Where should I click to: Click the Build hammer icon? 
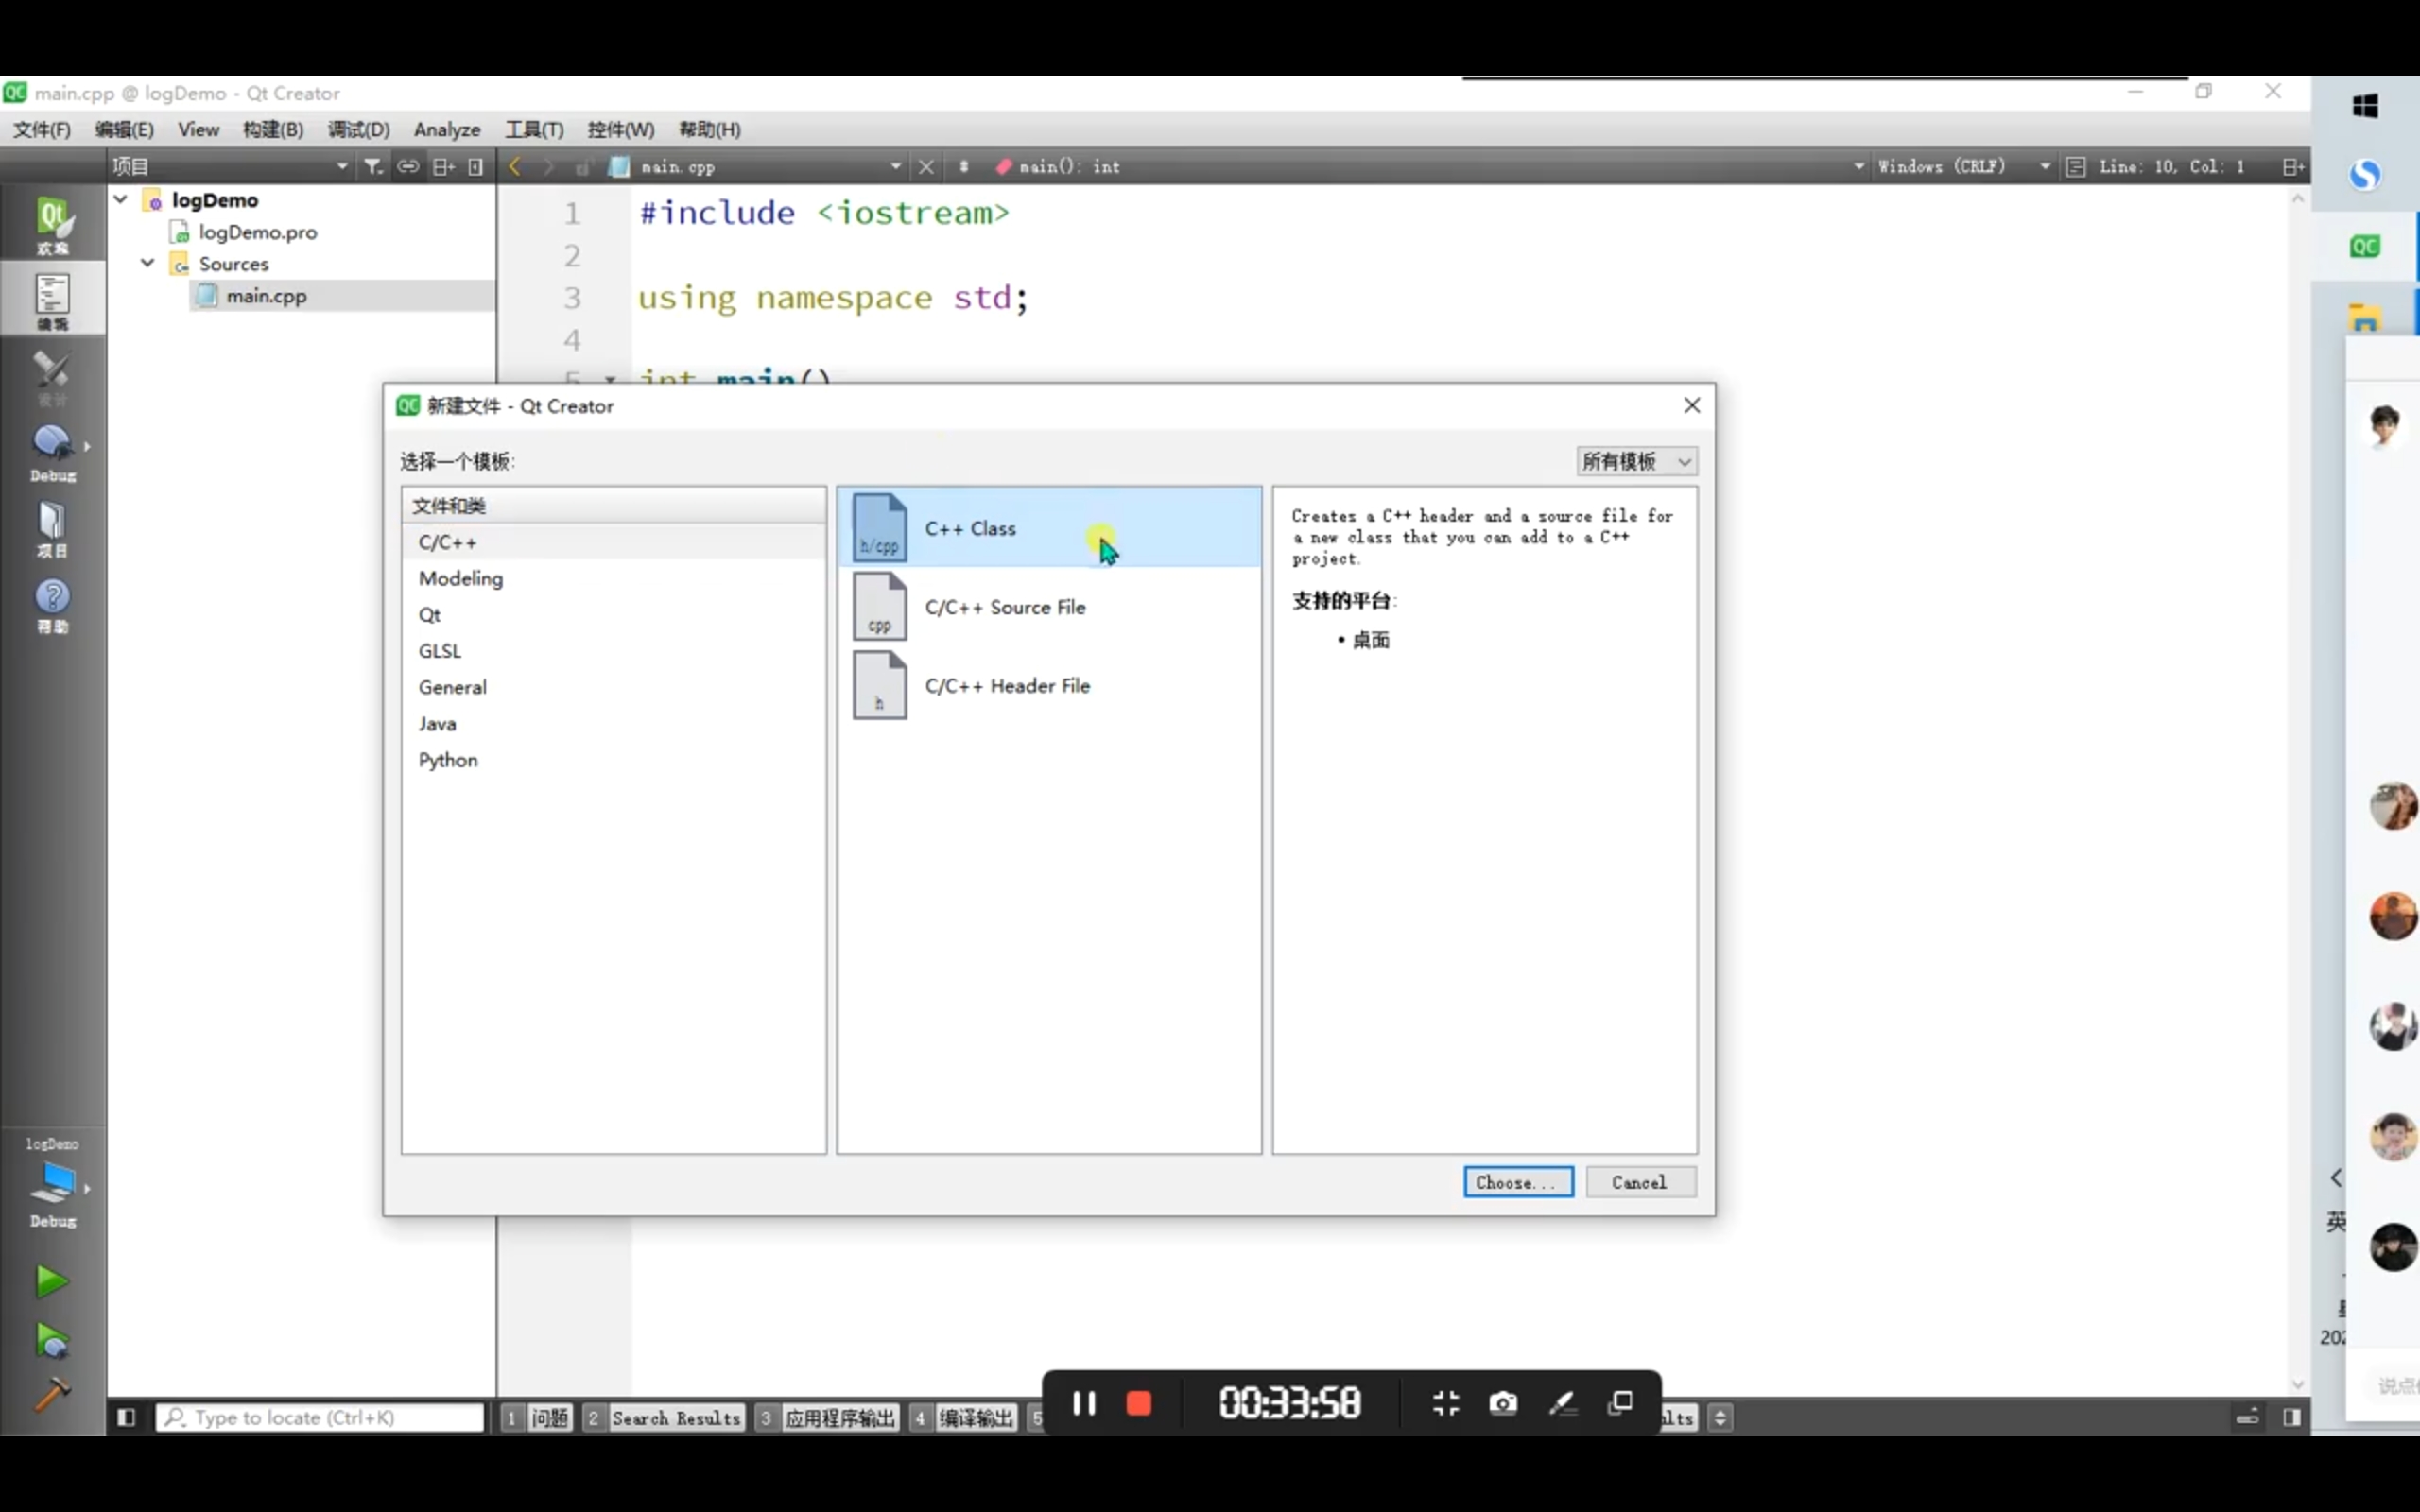[52, 1393]
